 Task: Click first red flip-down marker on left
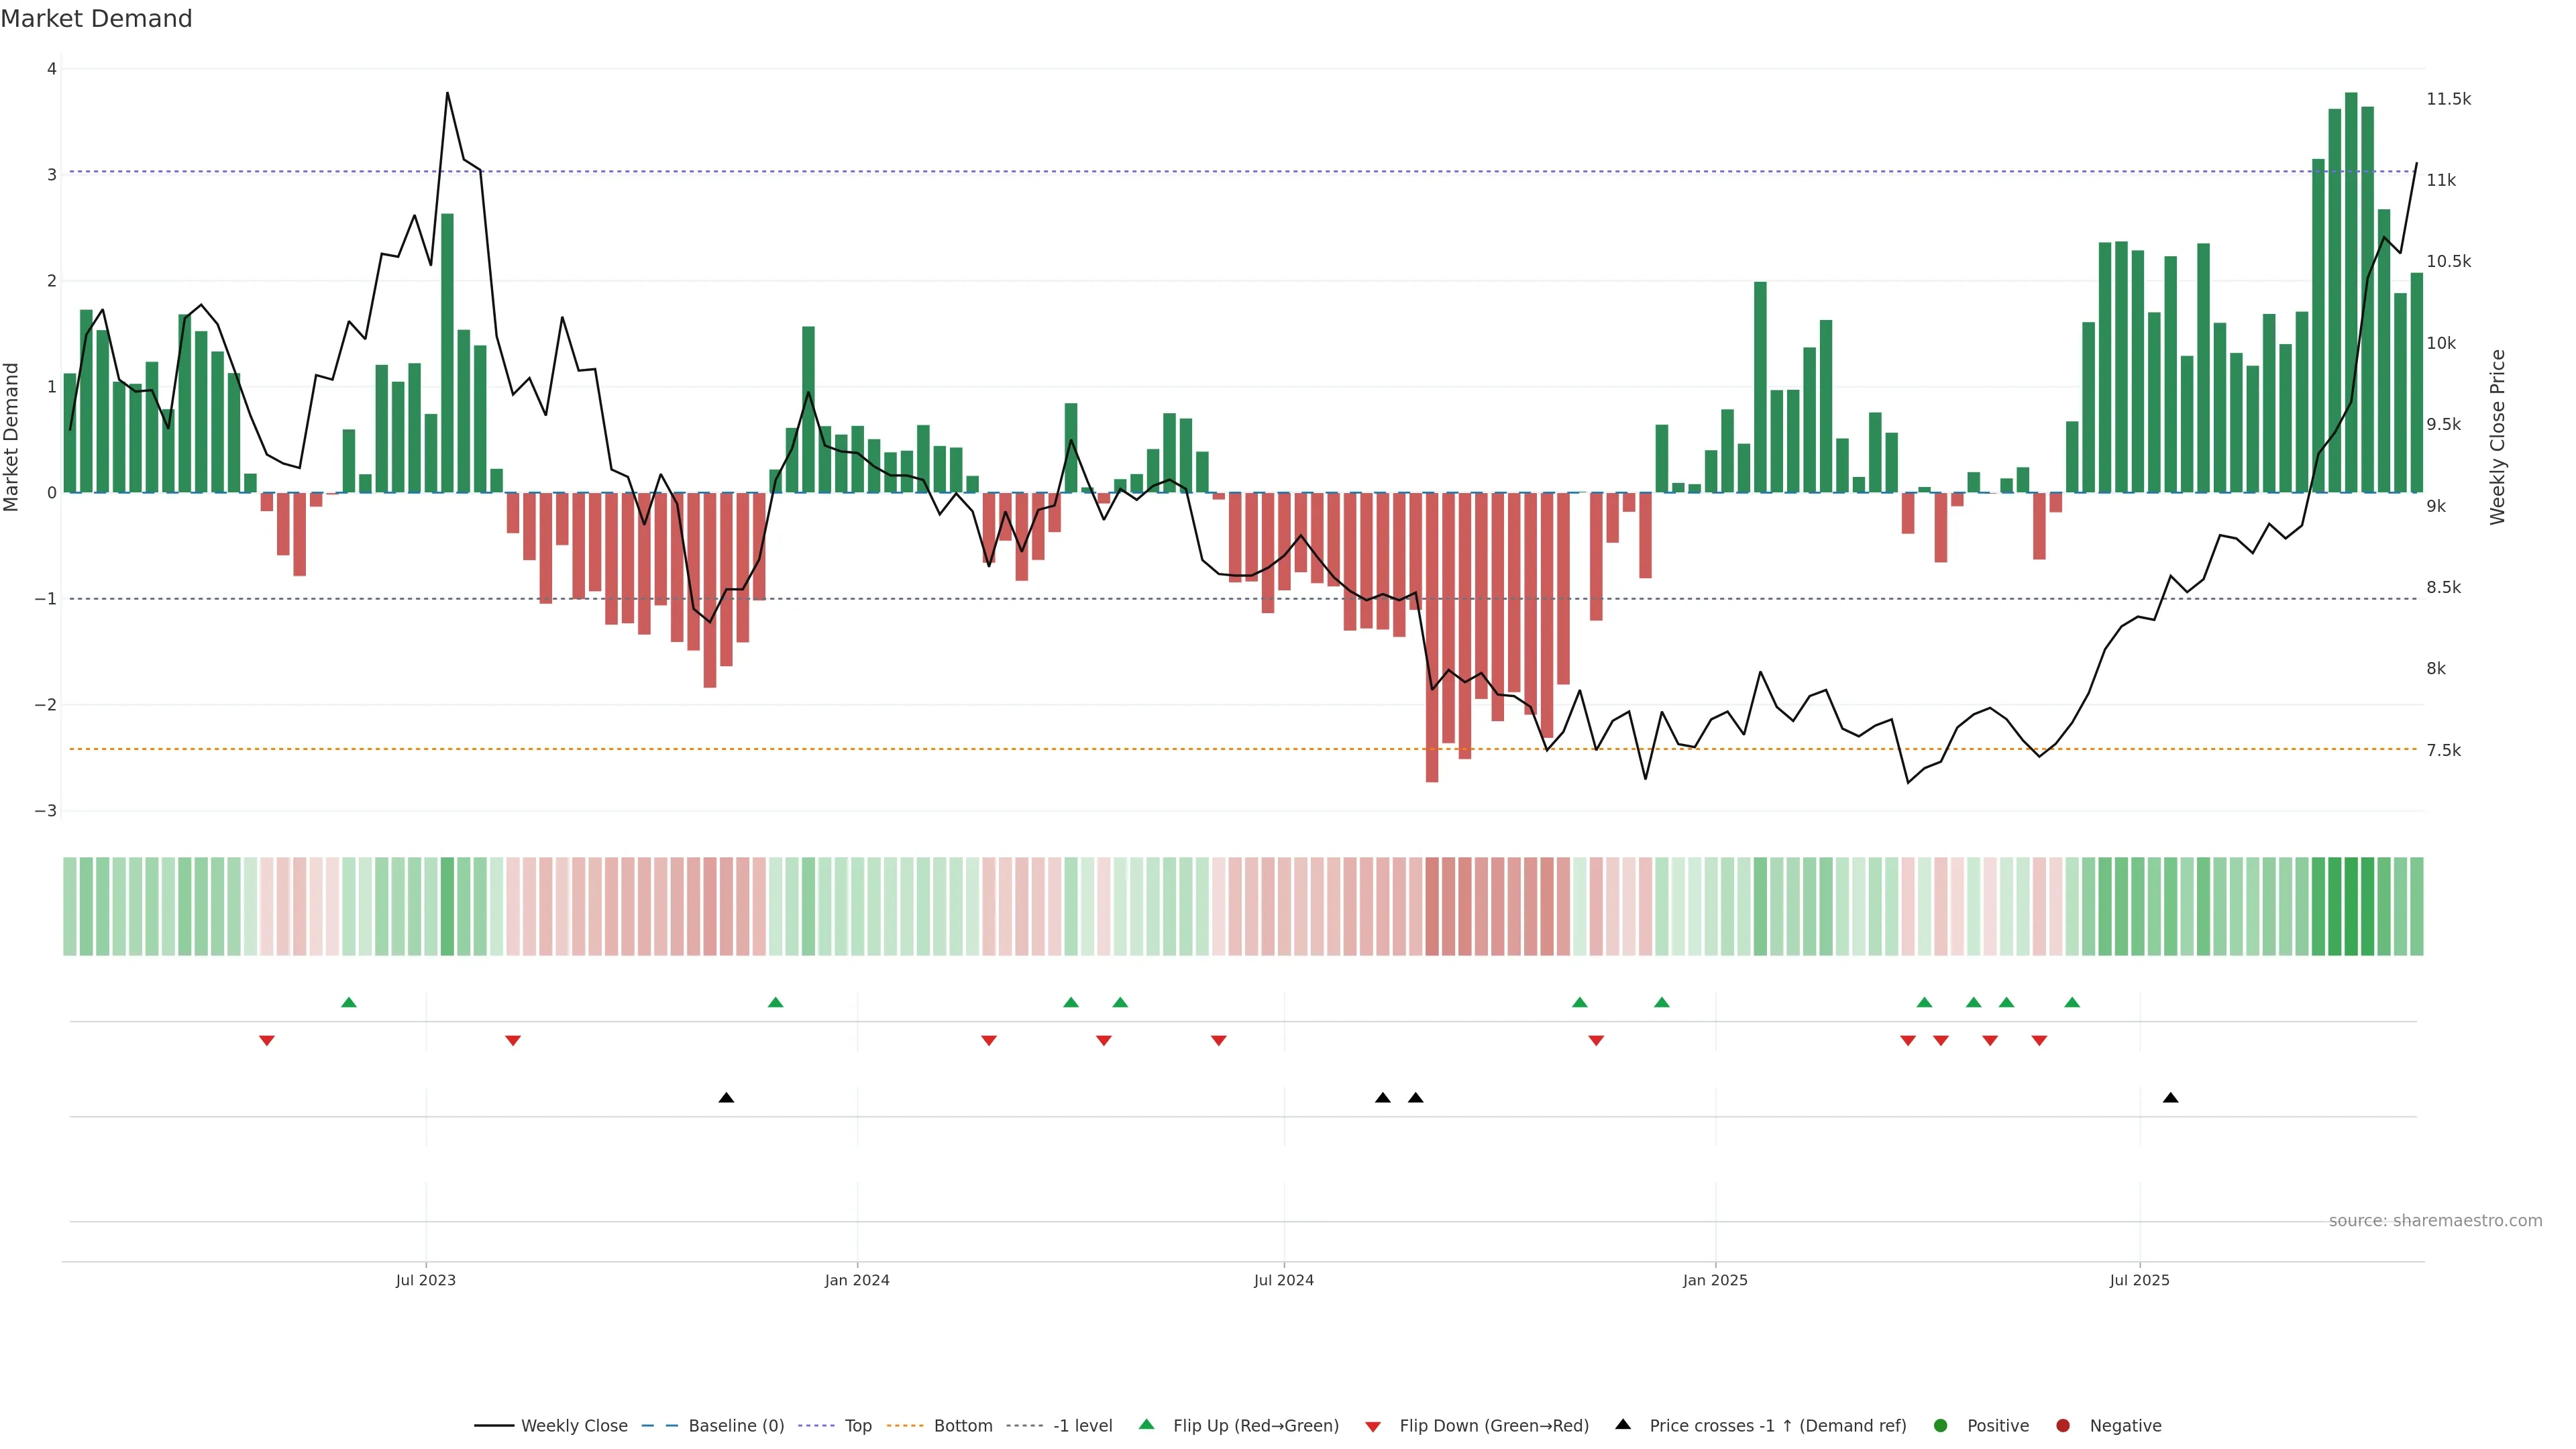tap(267, 1041)
